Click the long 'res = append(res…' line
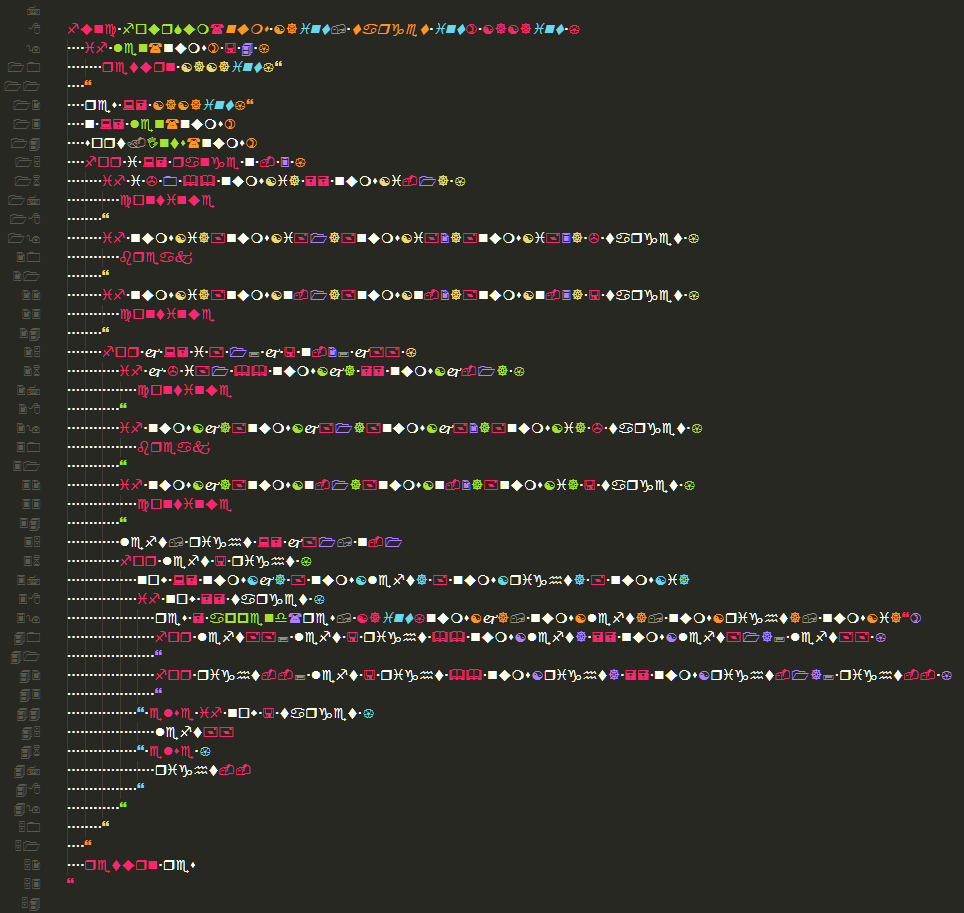This screenshot has height=913, width=964. [x=538, y=618]
